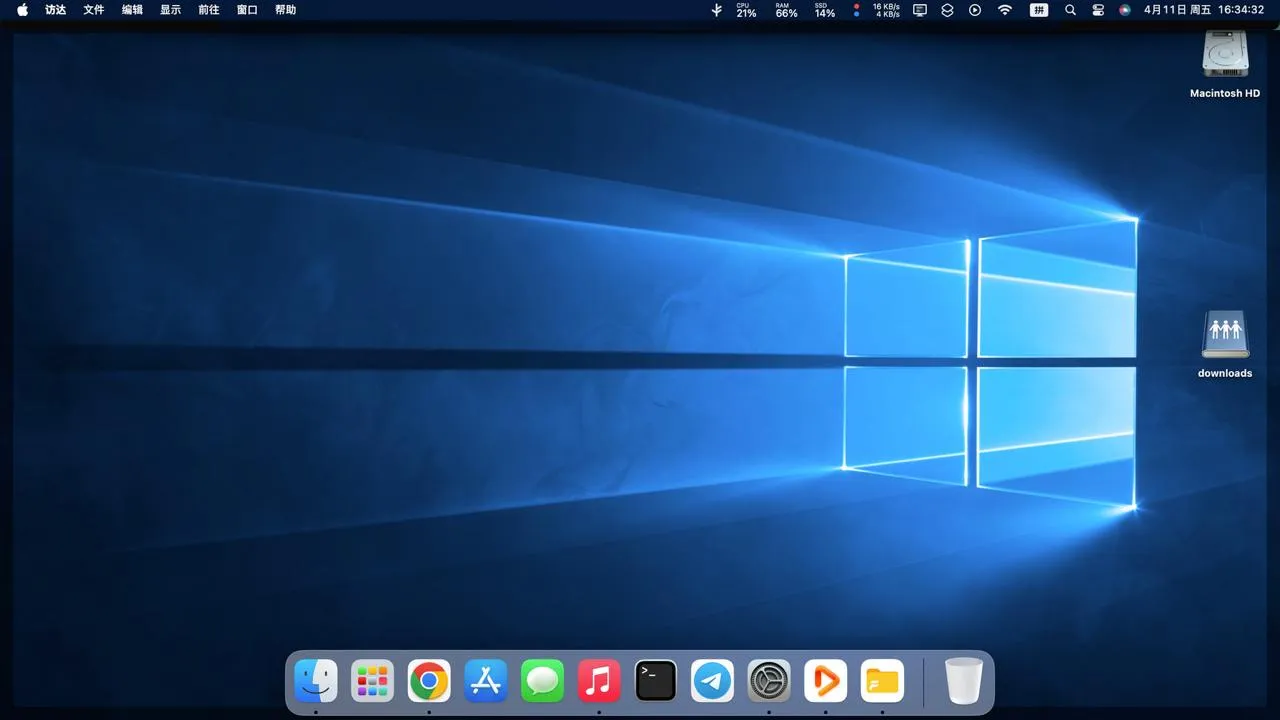The height and width of the screenshot is (720, 1280).
Task: Click the stacked layers menu bar icon
Action: click(947, 10)
